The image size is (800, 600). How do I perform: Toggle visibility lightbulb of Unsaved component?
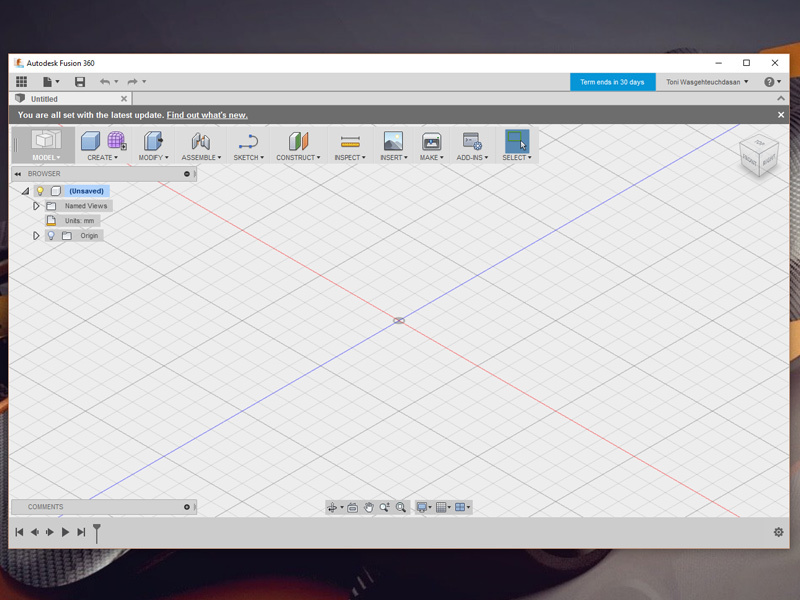(x=40, y=191)
